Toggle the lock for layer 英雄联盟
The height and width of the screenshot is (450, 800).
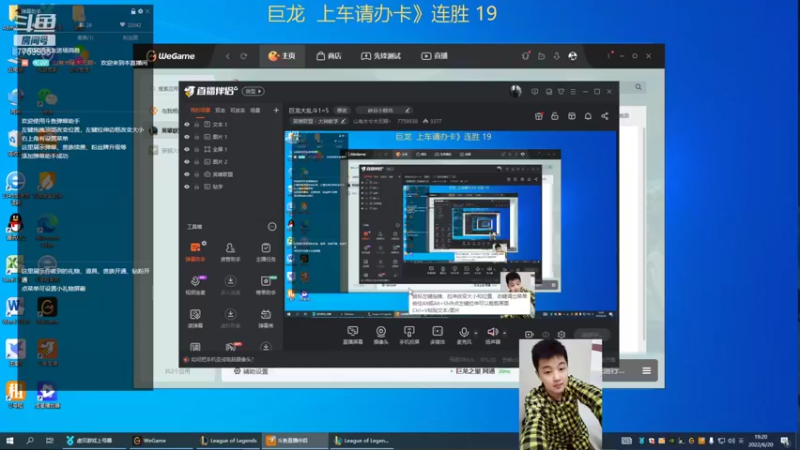pyautogui.click(x=196, y=174)
